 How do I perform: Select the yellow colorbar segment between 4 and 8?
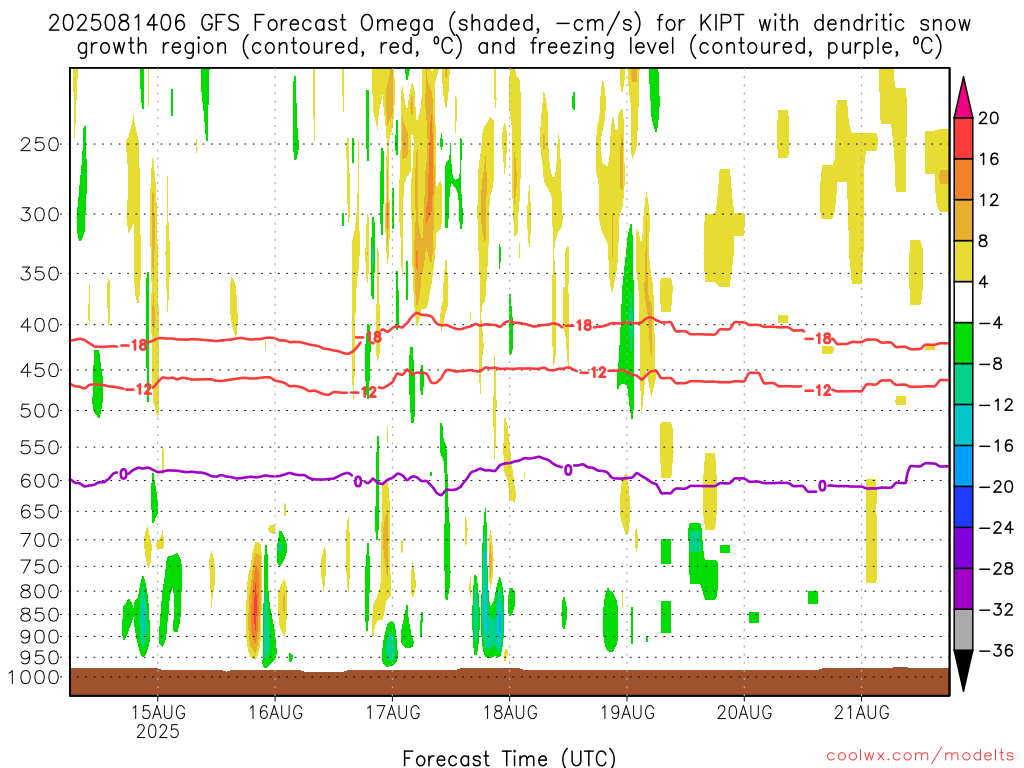[963, 261]
